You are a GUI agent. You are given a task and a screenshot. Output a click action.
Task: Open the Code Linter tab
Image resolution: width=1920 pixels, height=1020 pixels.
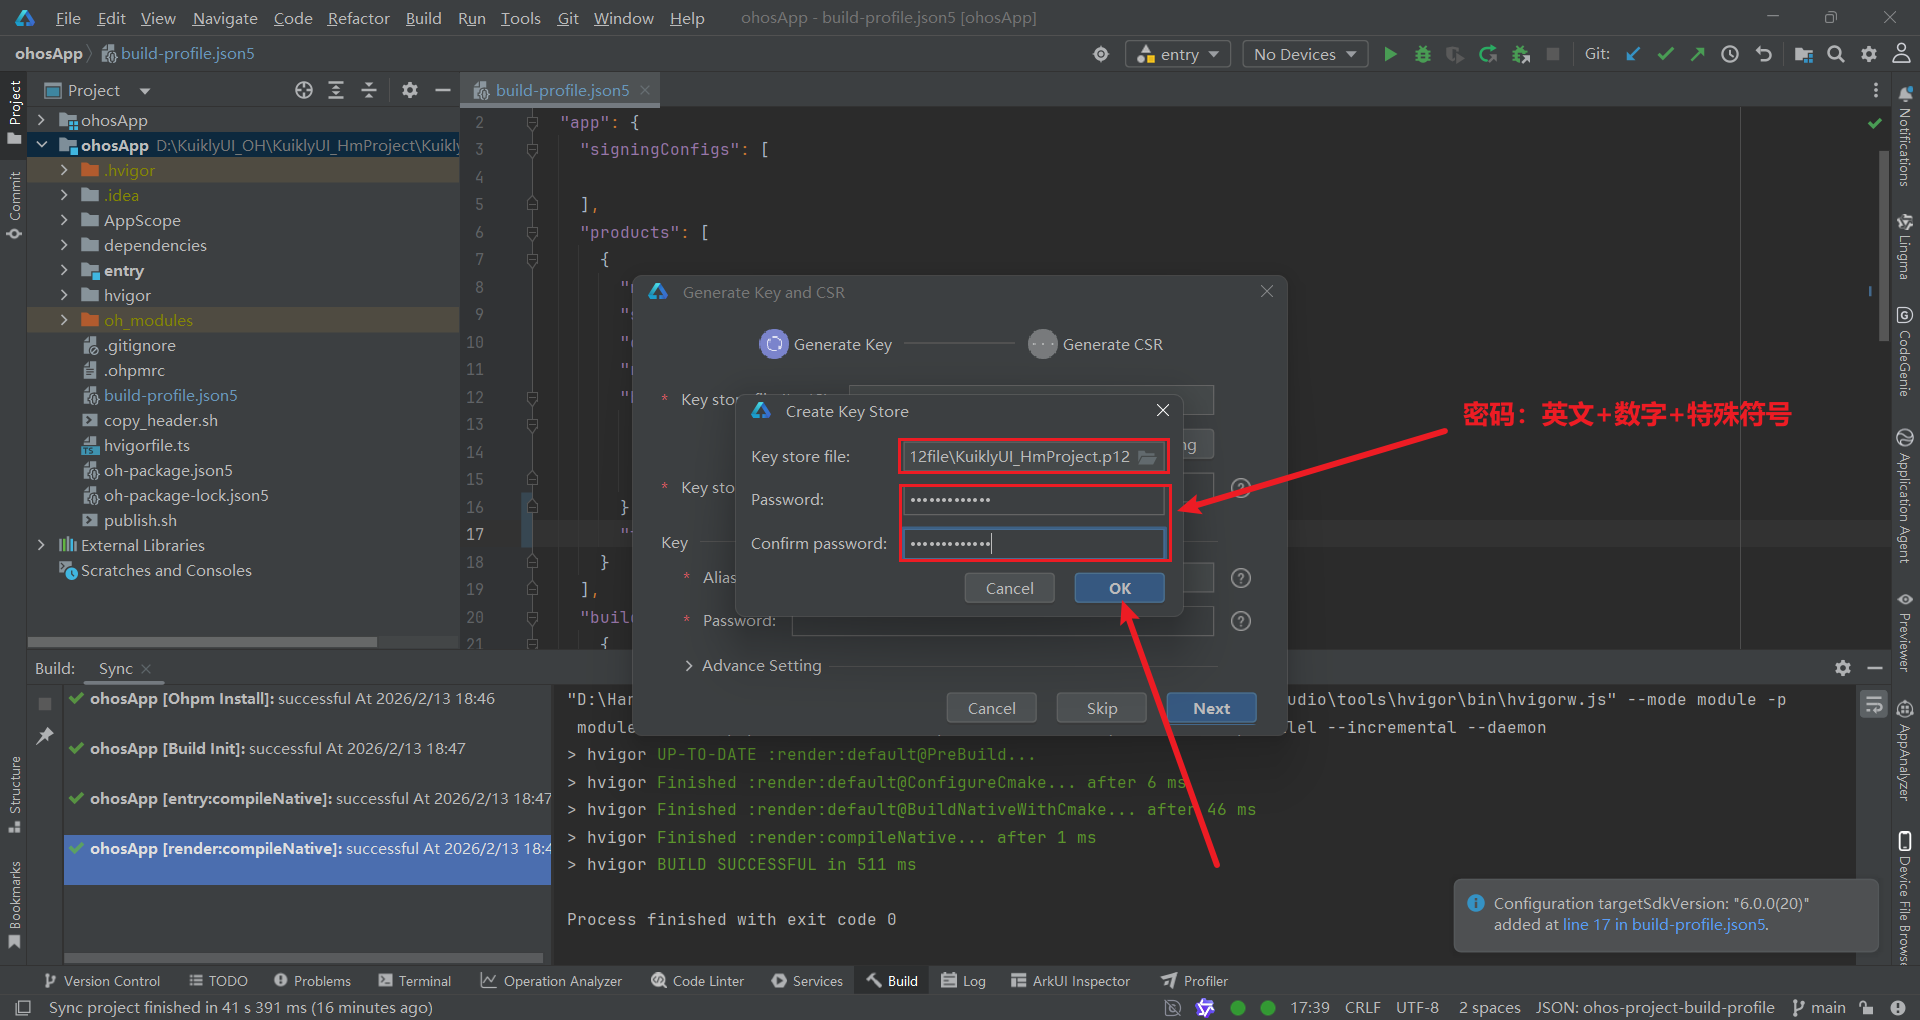click(698, 981)
